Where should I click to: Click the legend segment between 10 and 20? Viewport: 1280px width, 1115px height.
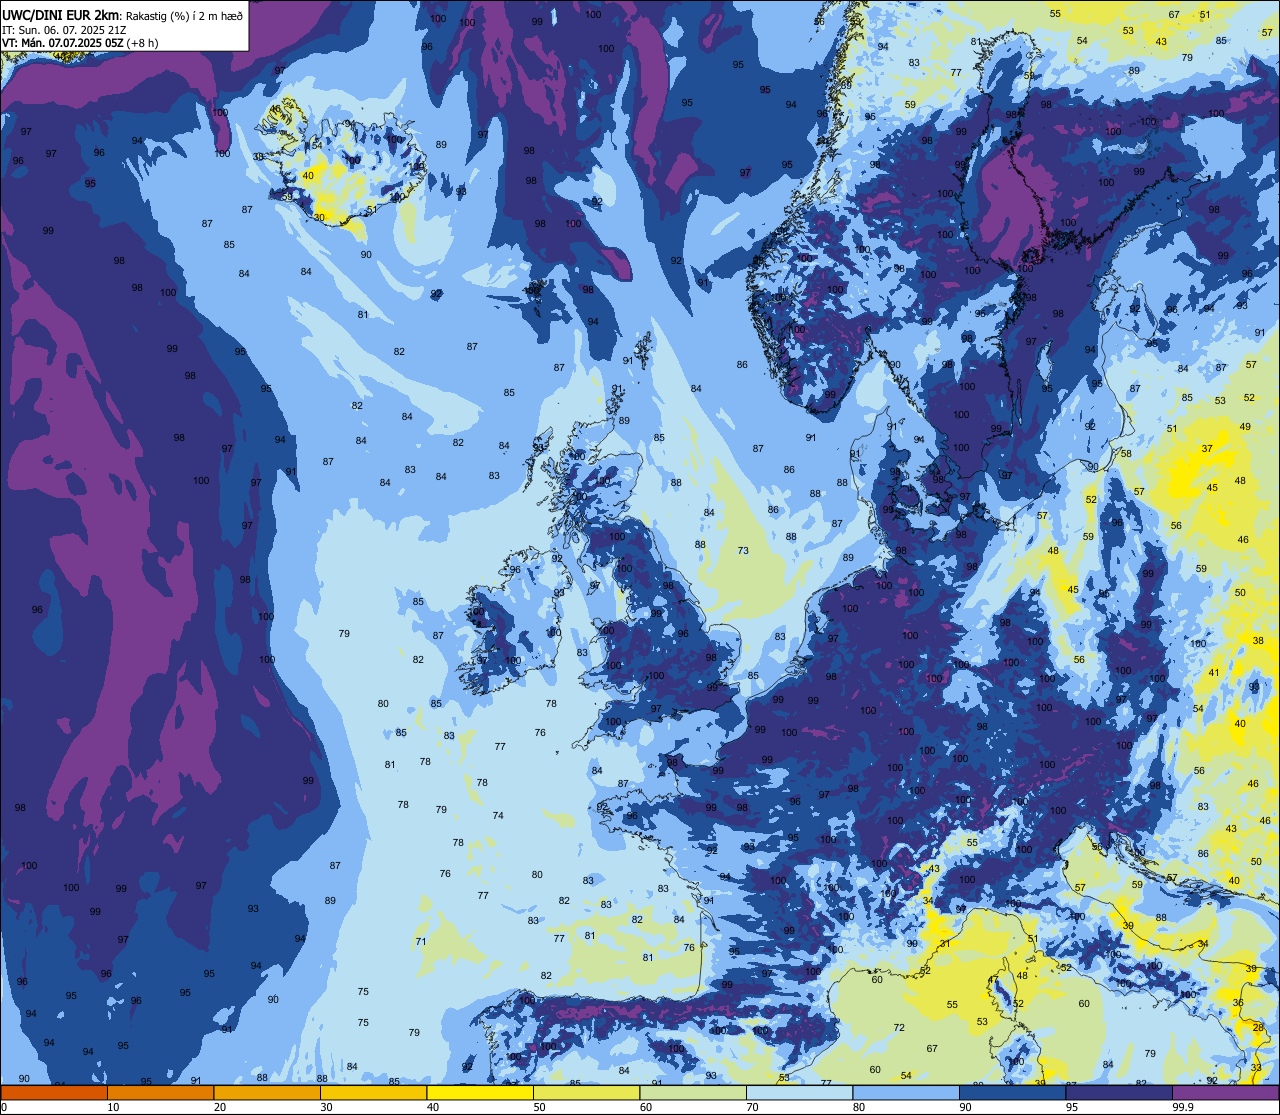tap(160, 1092)
